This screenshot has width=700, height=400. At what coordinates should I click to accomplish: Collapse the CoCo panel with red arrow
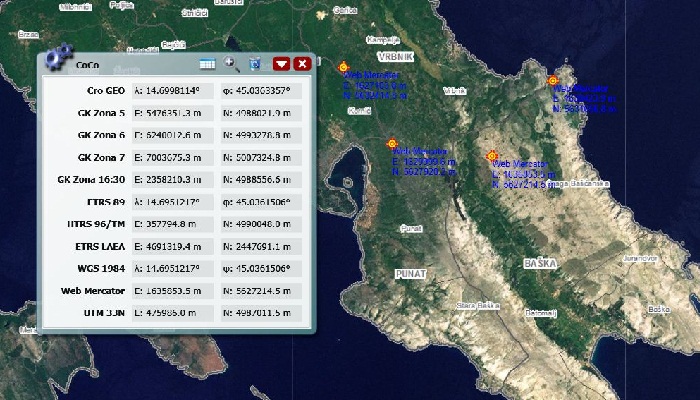pos(281,64)
